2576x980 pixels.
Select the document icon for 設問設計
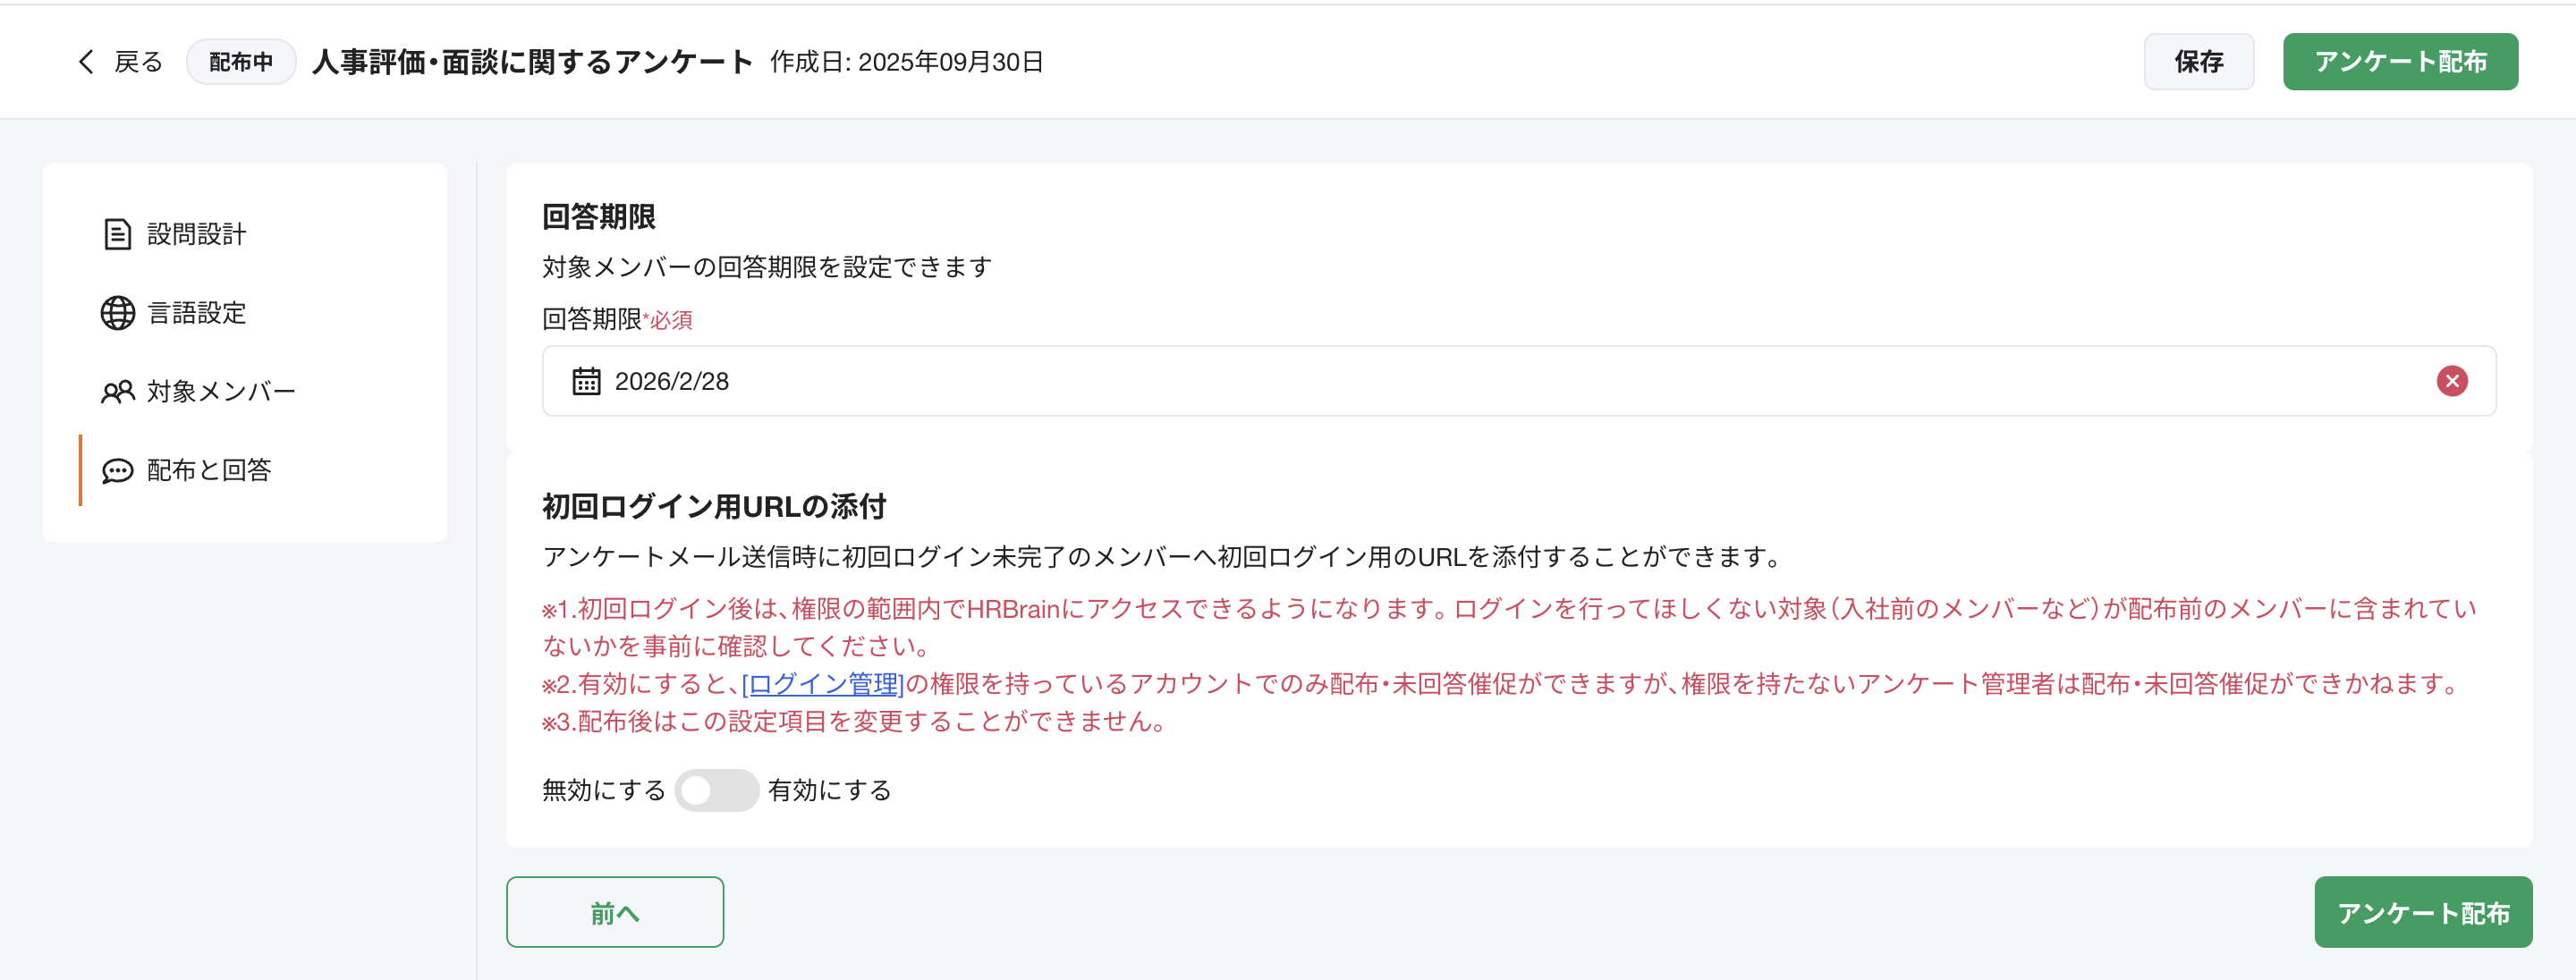pos(117,234)
